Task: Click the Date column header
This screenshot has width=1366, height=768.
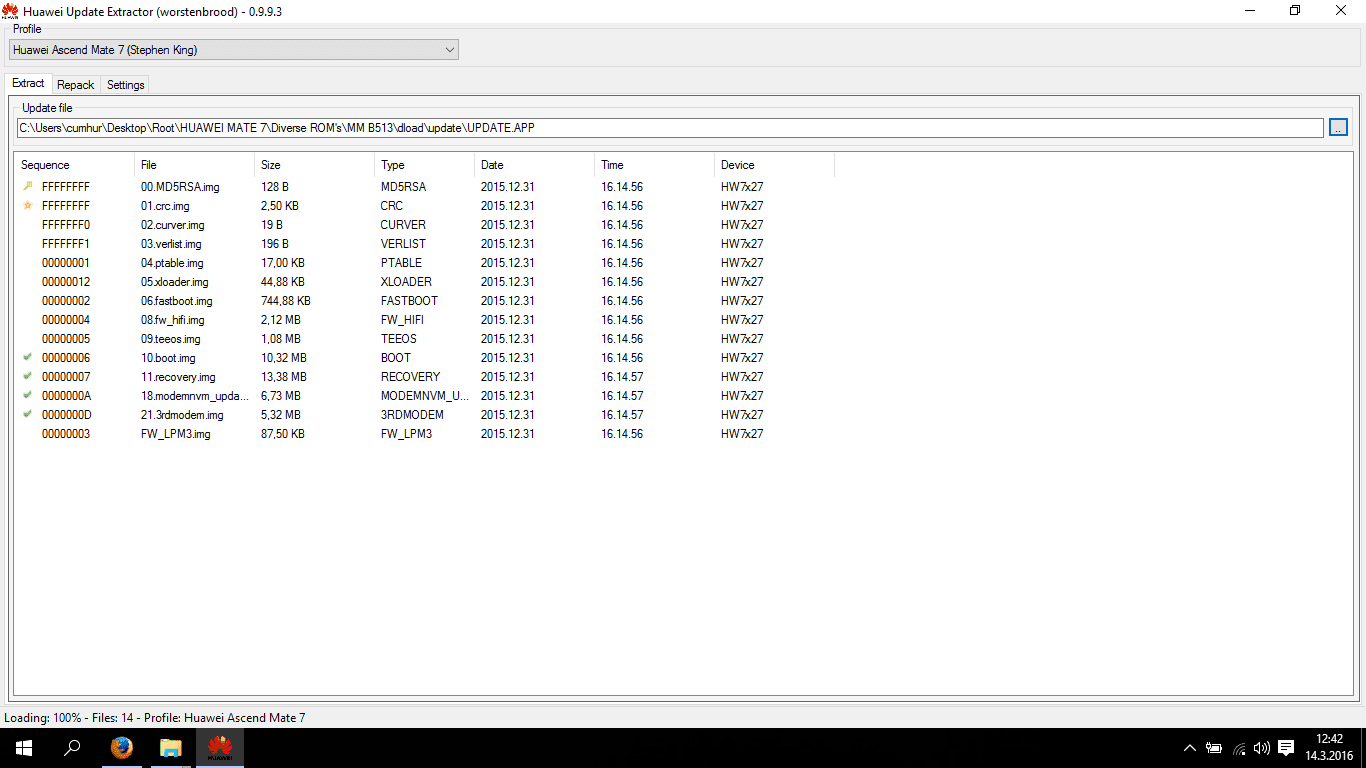Action: click(x=534, y=165)
